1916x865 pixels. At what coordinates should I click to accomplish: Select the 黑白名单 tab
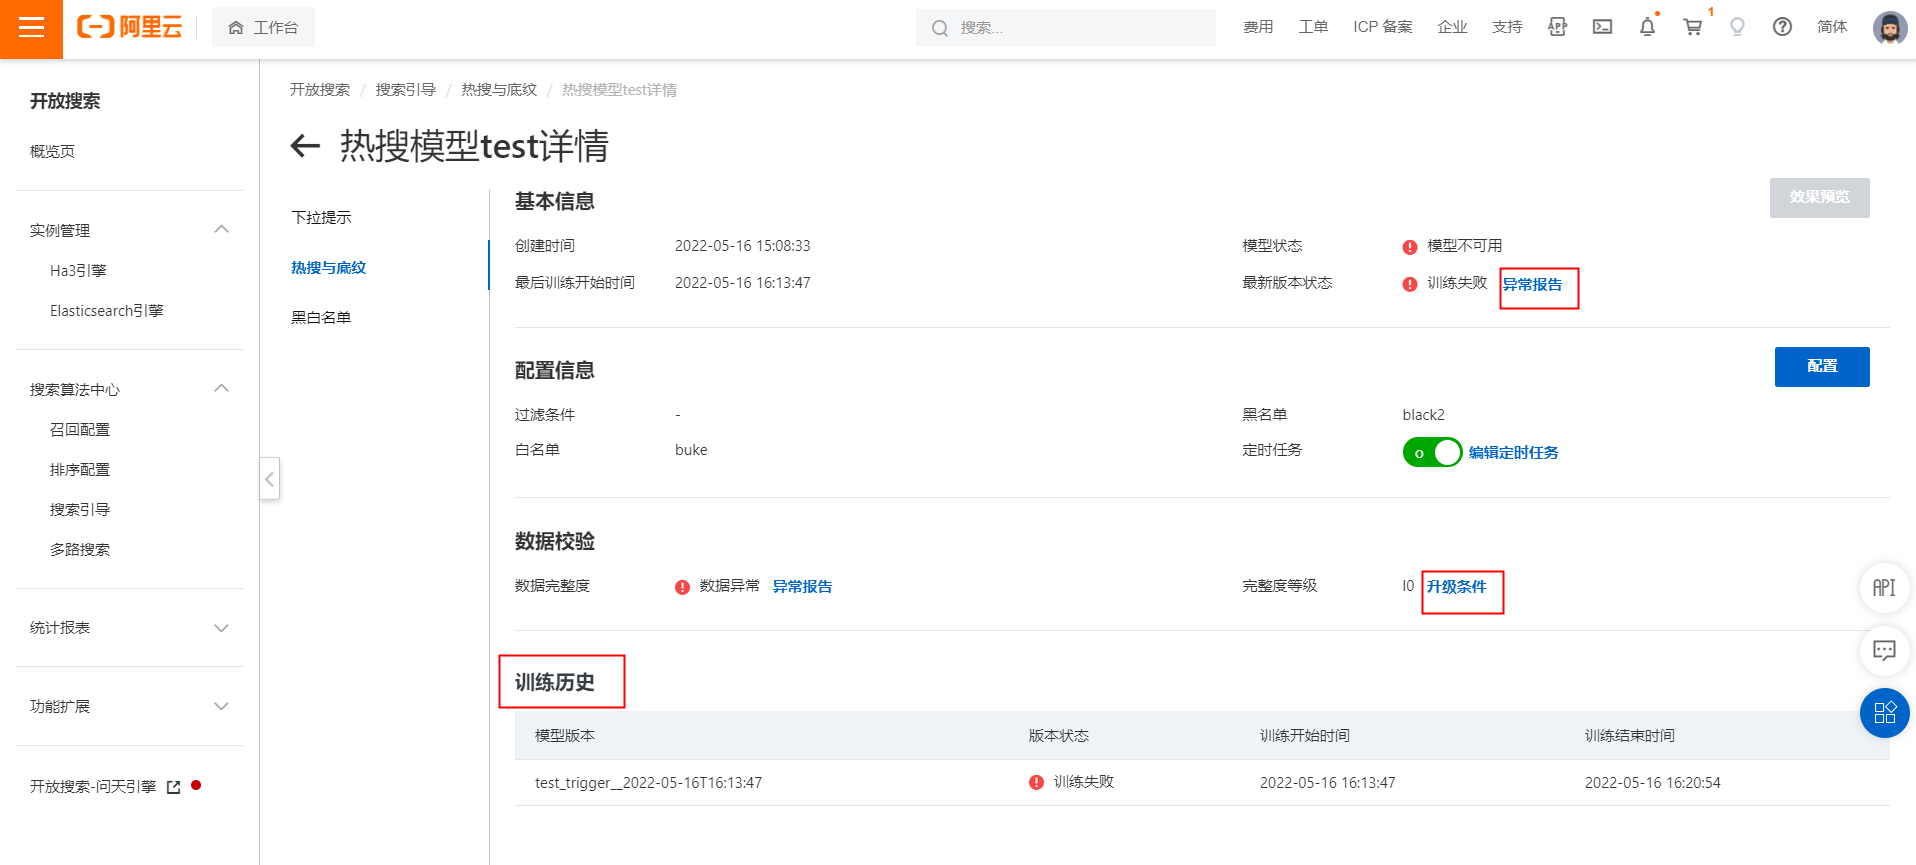coord(321,317)
